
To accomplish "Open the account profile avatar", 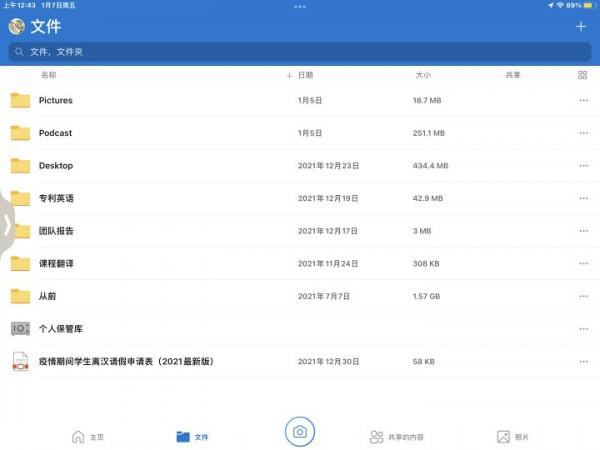I will click(16, 26).
